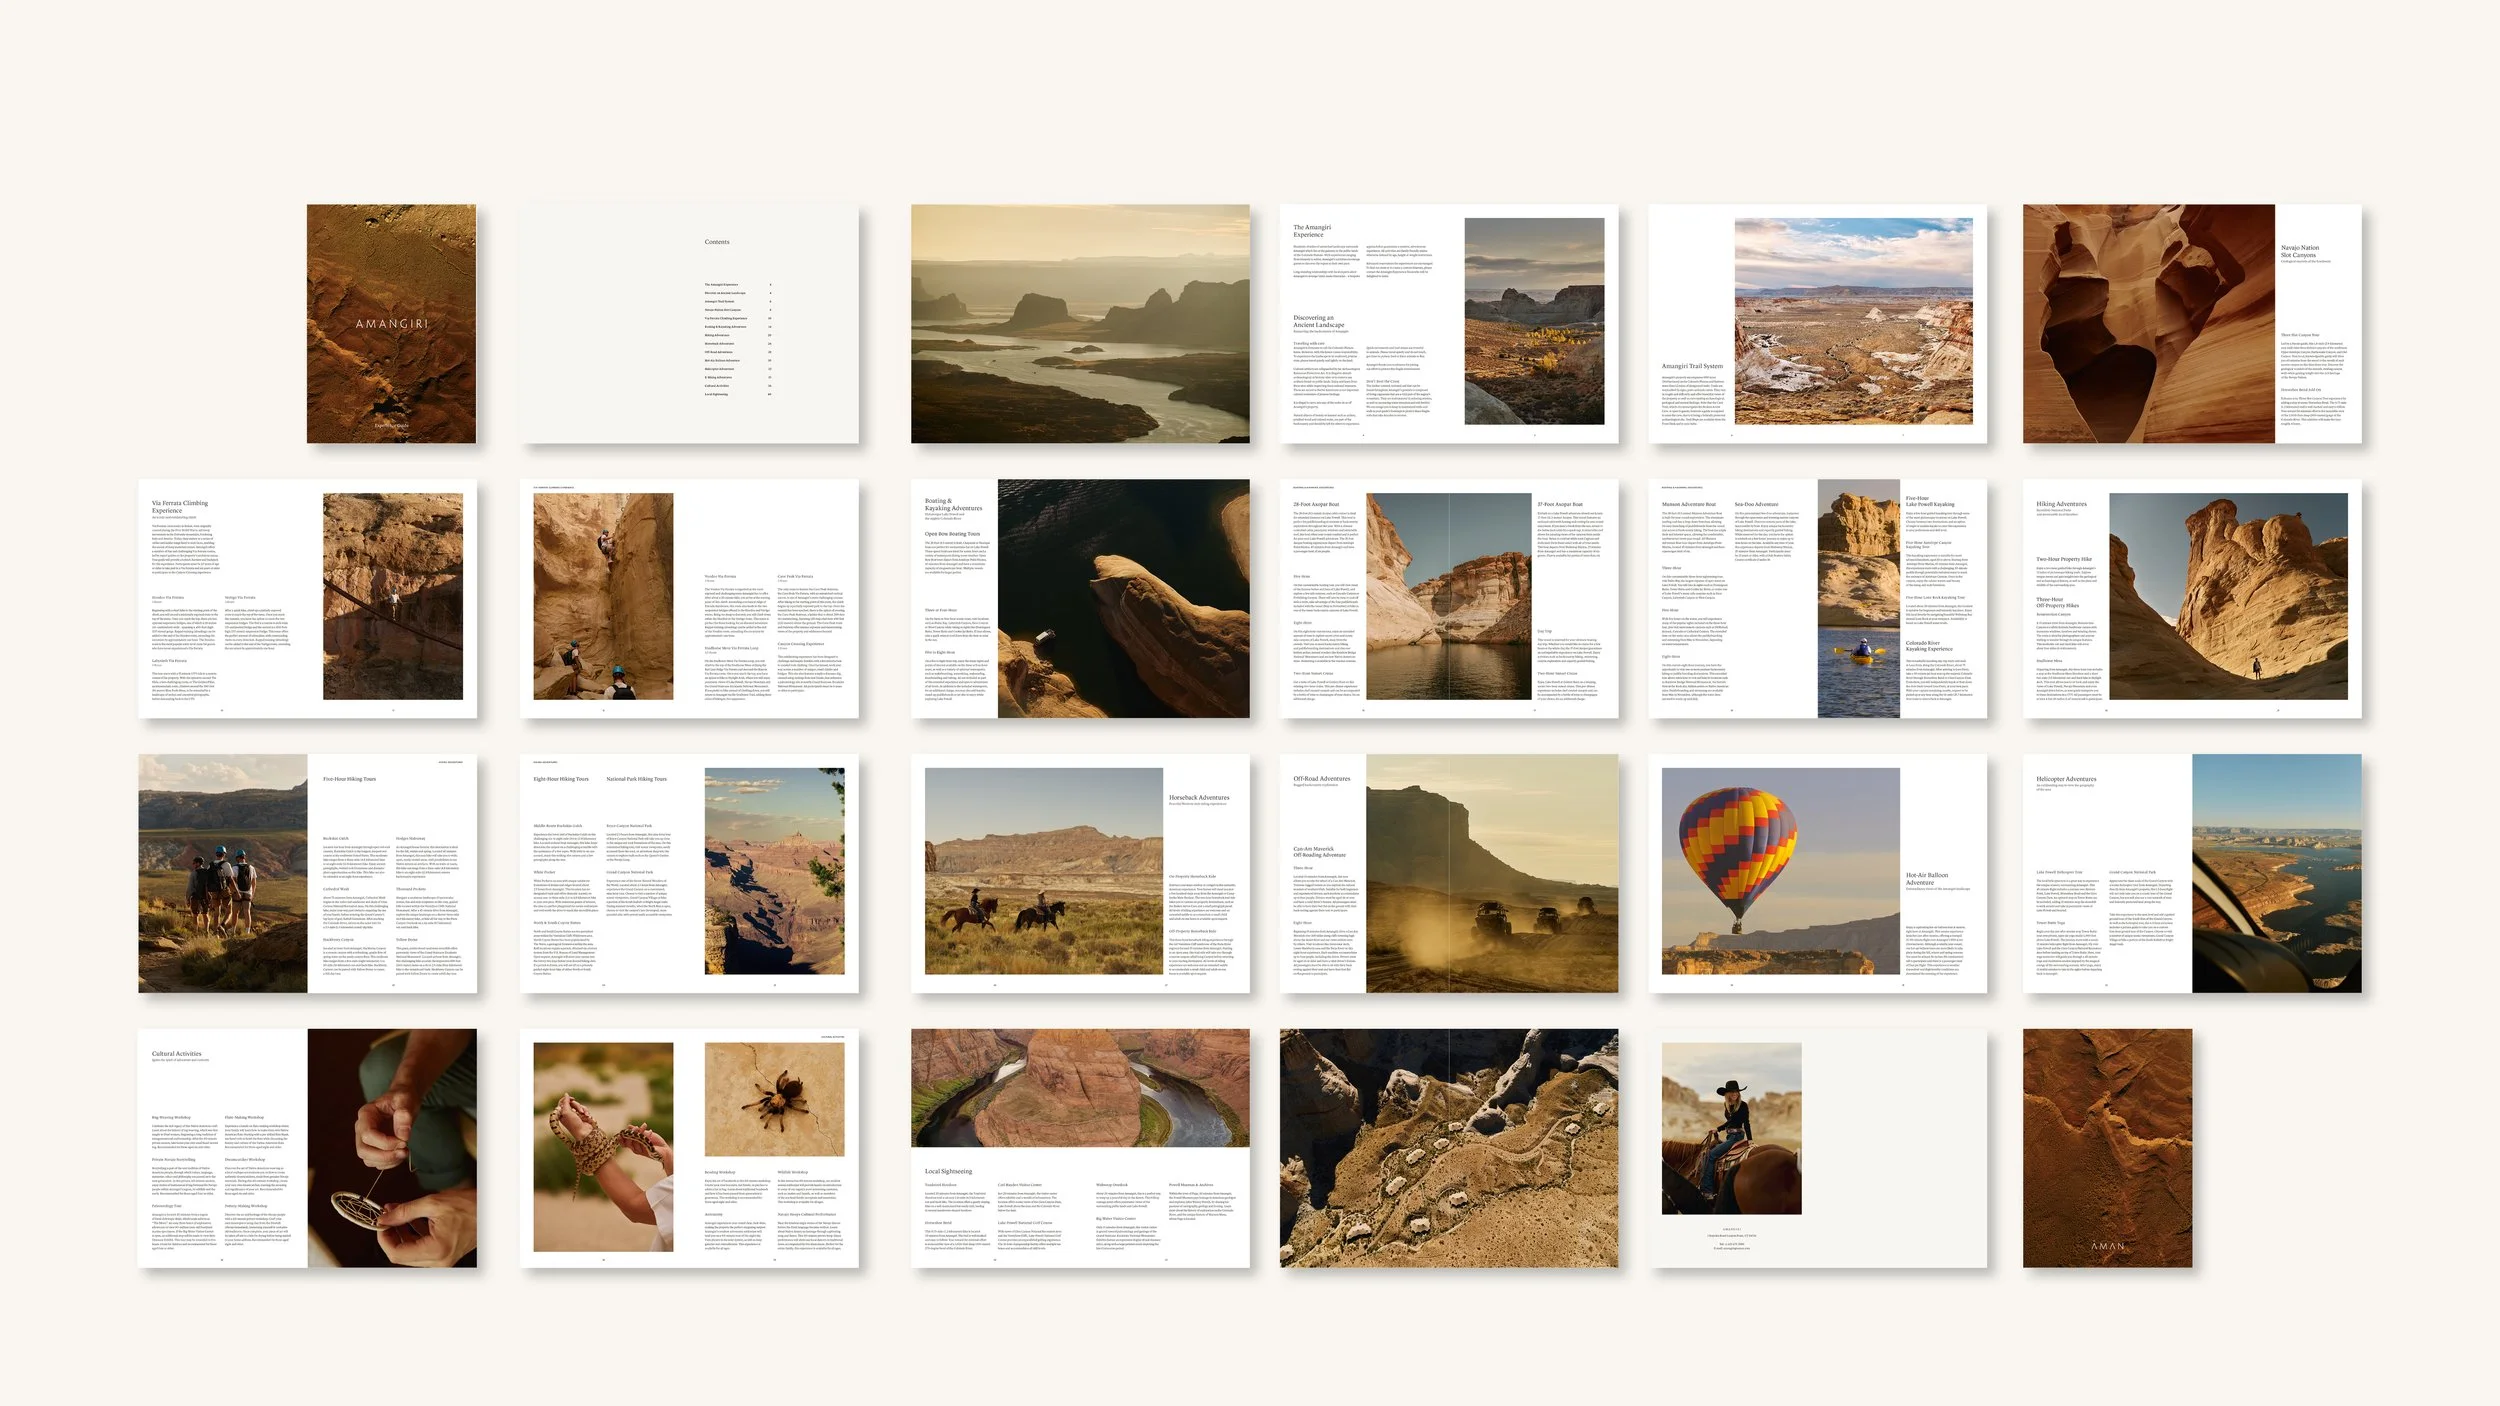This screenshot has height=1406, width=2500.
Task: Click the Five-Hour Hiking Tours spread
Action: pos(307,873)
